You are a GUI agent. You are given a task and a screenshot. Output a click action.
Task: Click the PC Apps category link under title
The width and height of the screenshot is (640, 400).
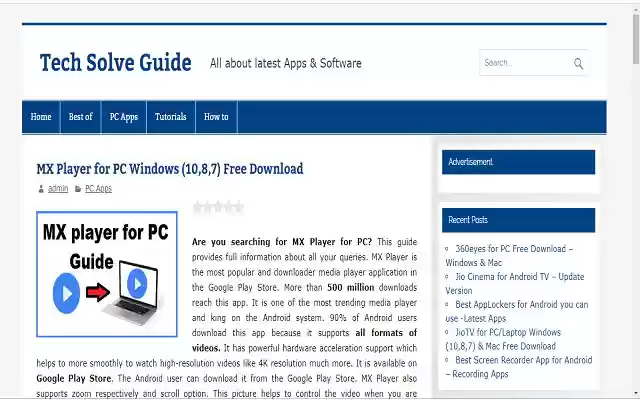(x=98, y=189)
